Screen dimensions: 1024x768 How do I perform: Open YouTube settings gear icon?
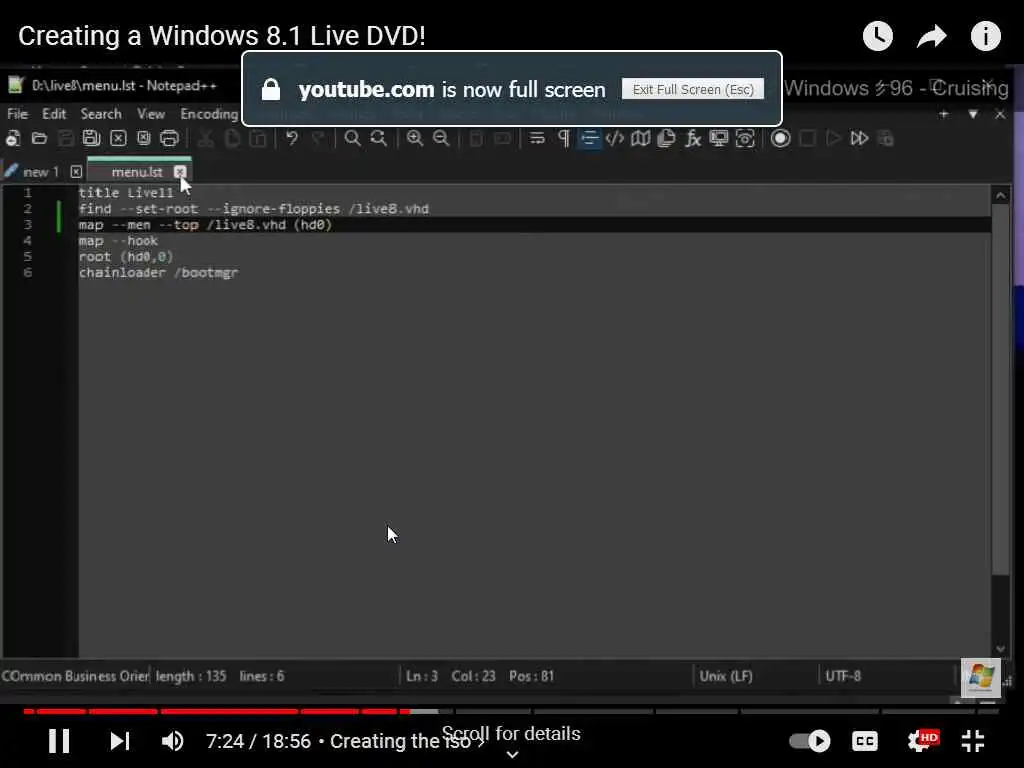point(921,741)
